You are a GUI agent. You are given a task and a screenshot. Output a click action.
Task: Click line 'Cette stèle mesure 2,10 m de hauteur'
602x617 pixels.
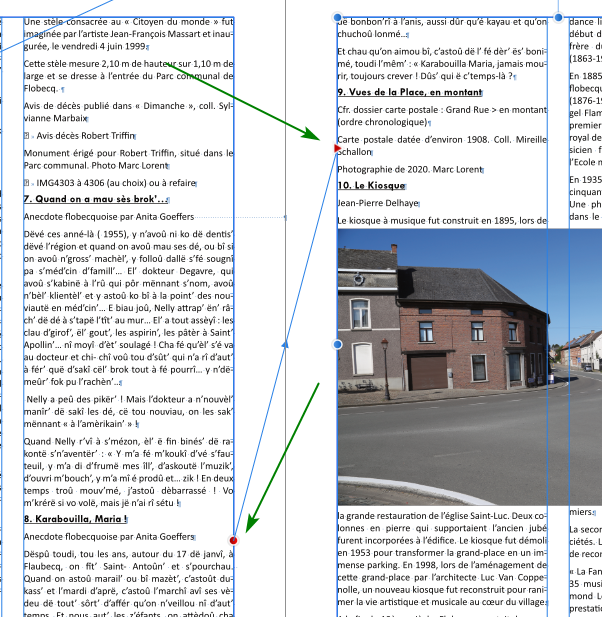128,64
